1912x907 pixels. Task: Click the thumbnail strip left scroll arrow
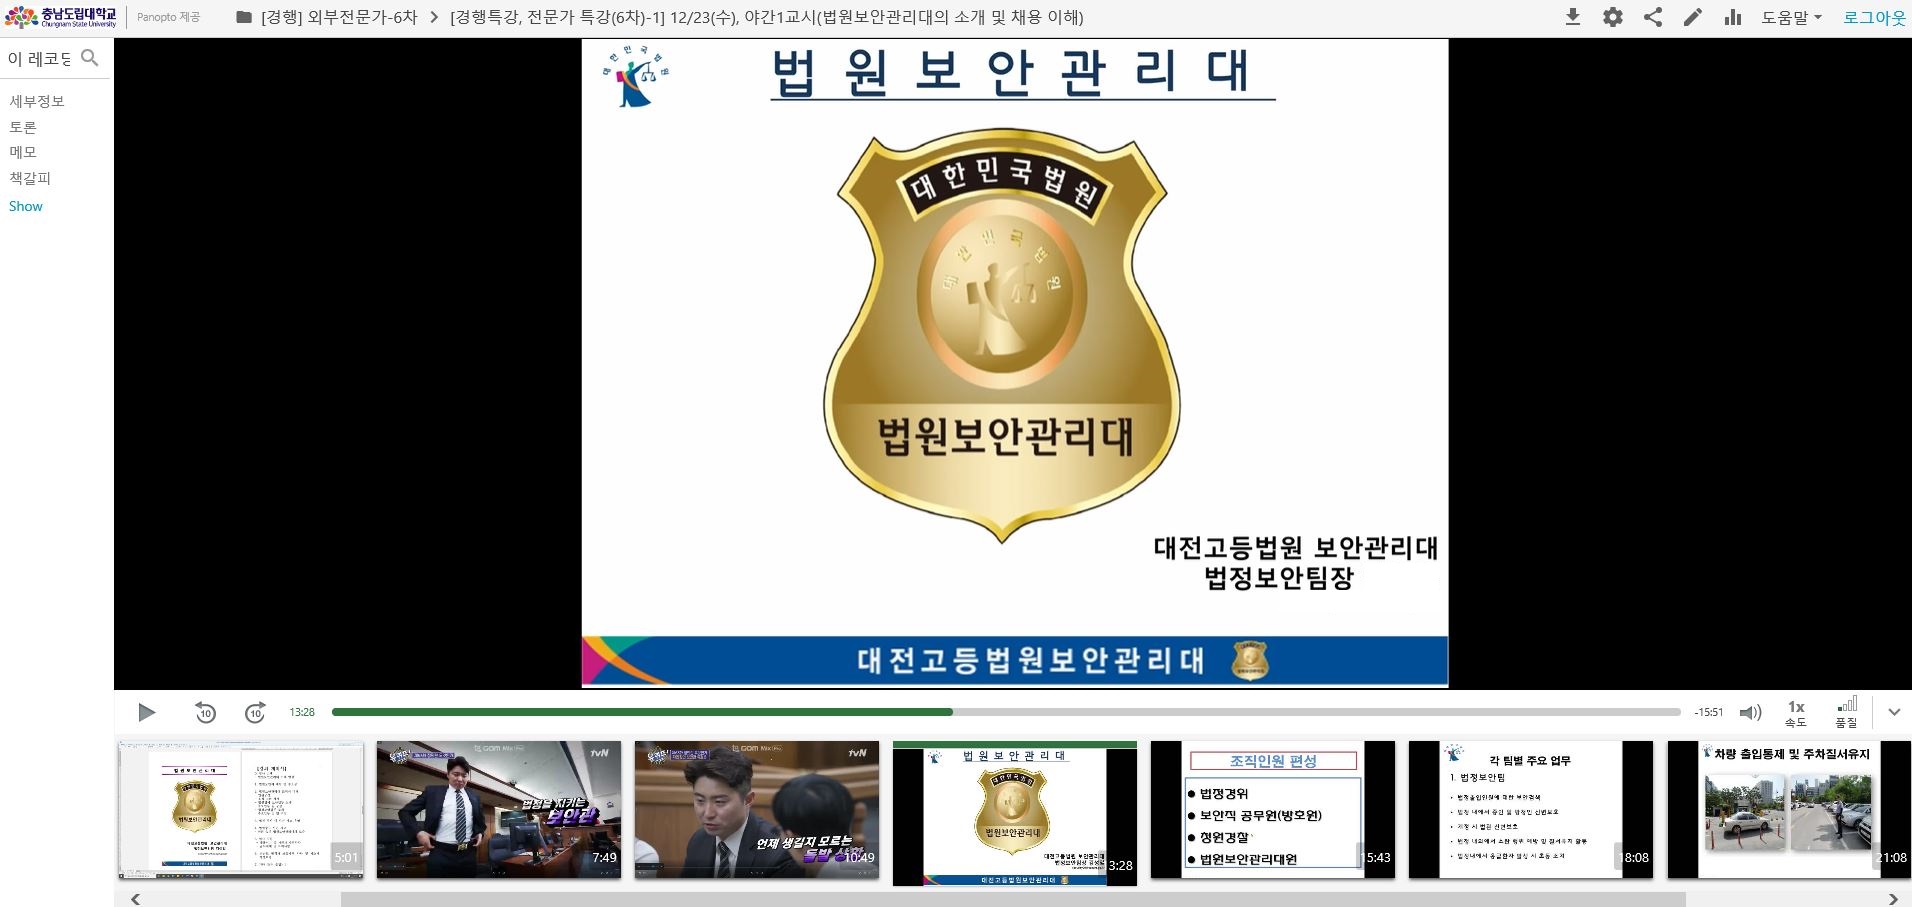tap(135, 899)
